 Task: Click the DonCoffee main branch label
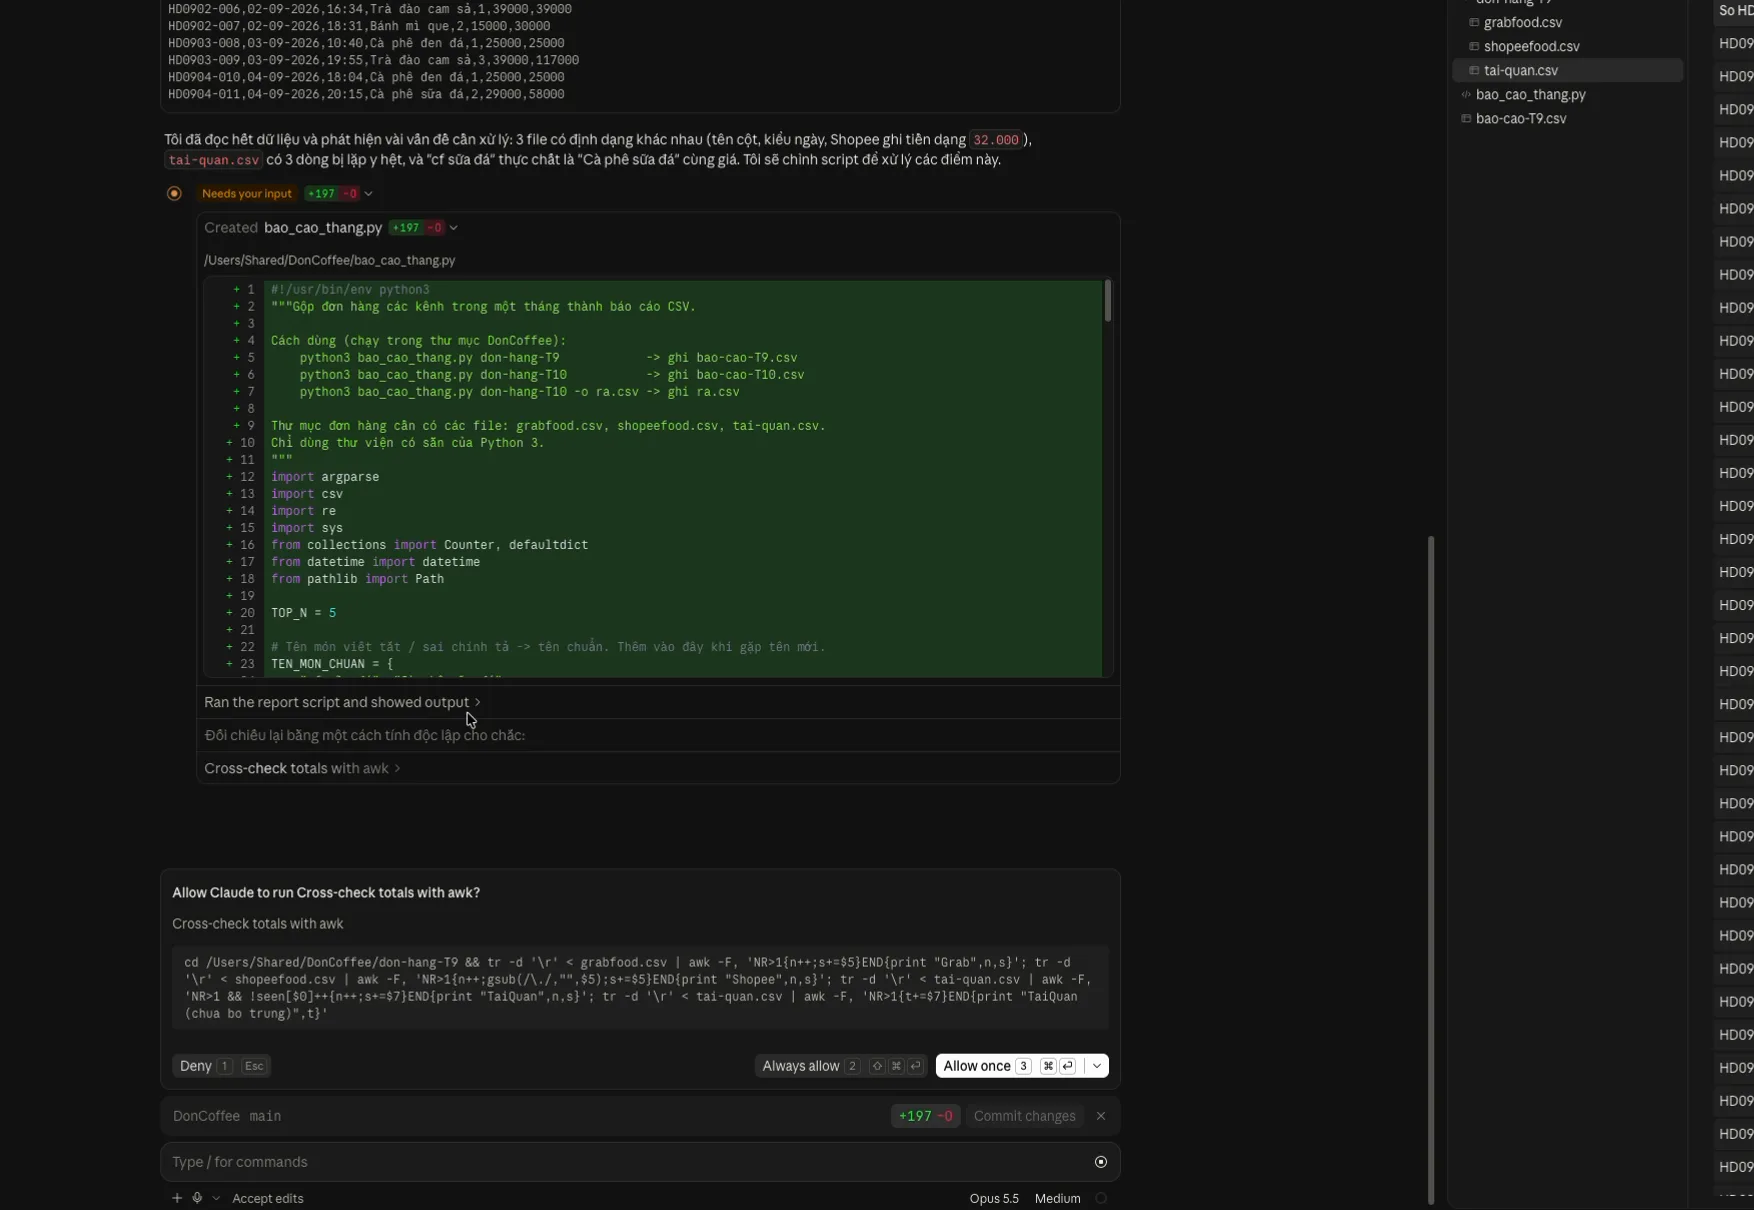coord(227,1116)
